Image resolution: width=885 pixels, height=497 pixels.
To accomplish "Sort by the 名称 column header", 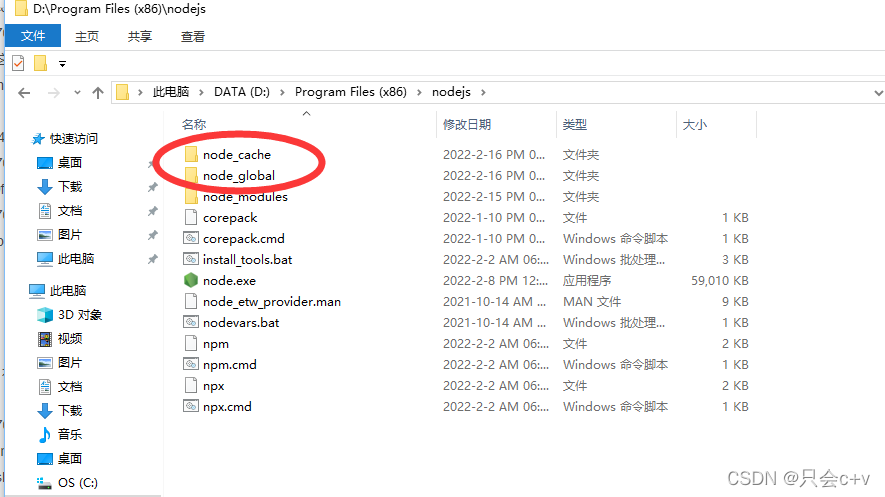I will [x=194, y=124].
